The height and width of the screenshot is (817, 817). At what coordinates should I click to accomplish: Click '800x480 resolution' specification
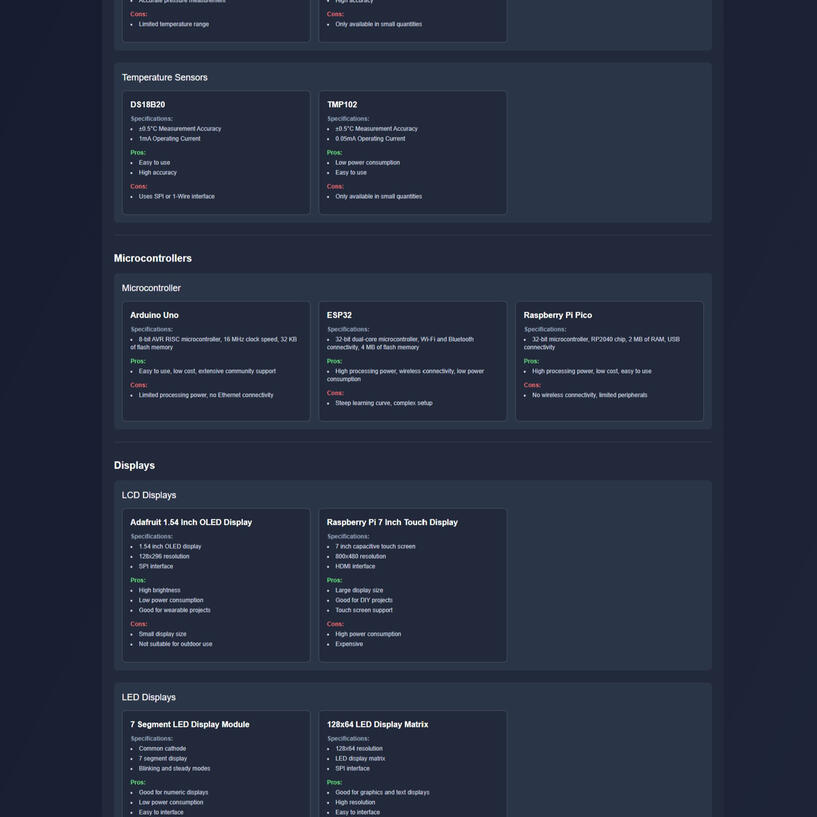361,556
